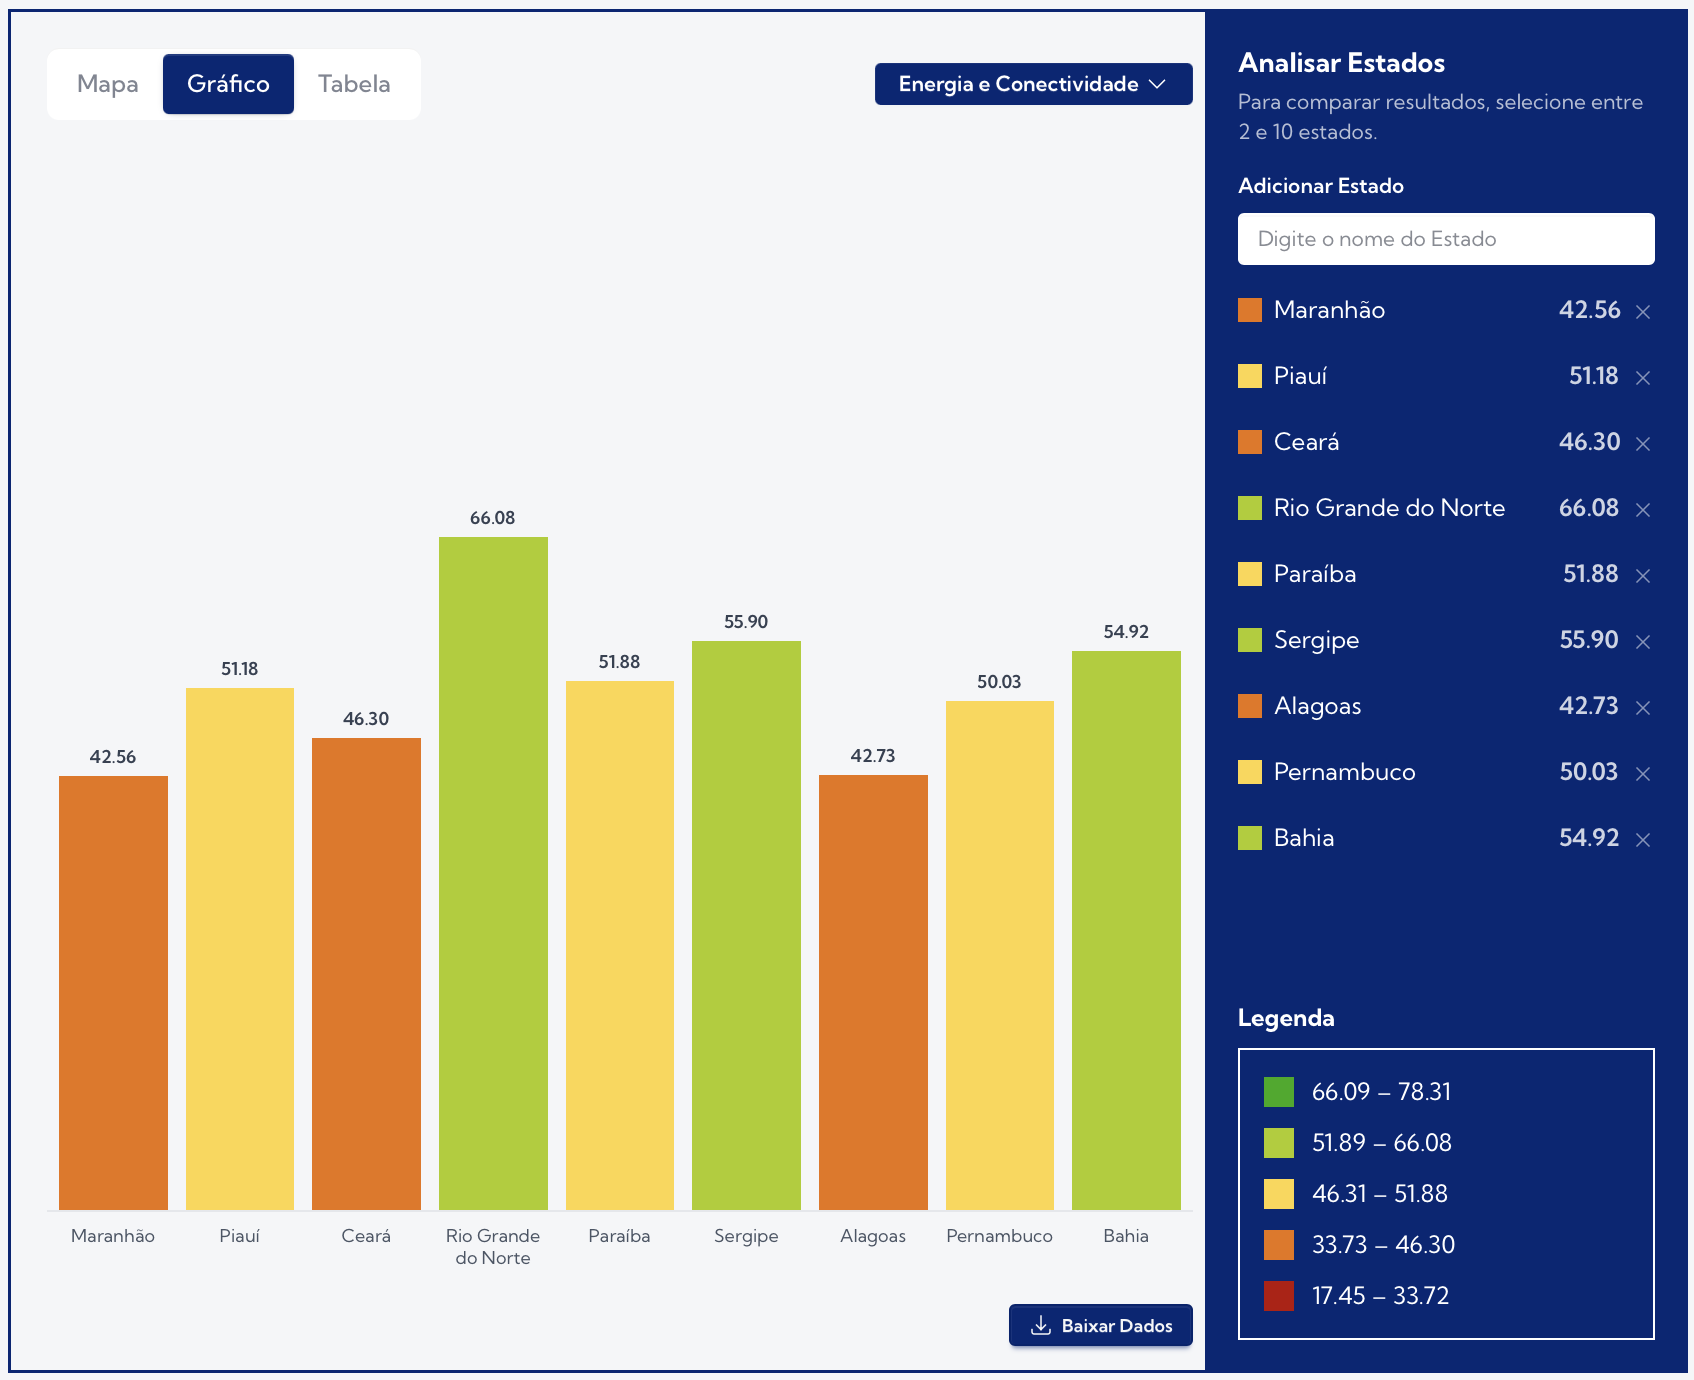This screenshot has height=1380, width=1694.
Task: Switch to the Tabela view
Action: 354,84
